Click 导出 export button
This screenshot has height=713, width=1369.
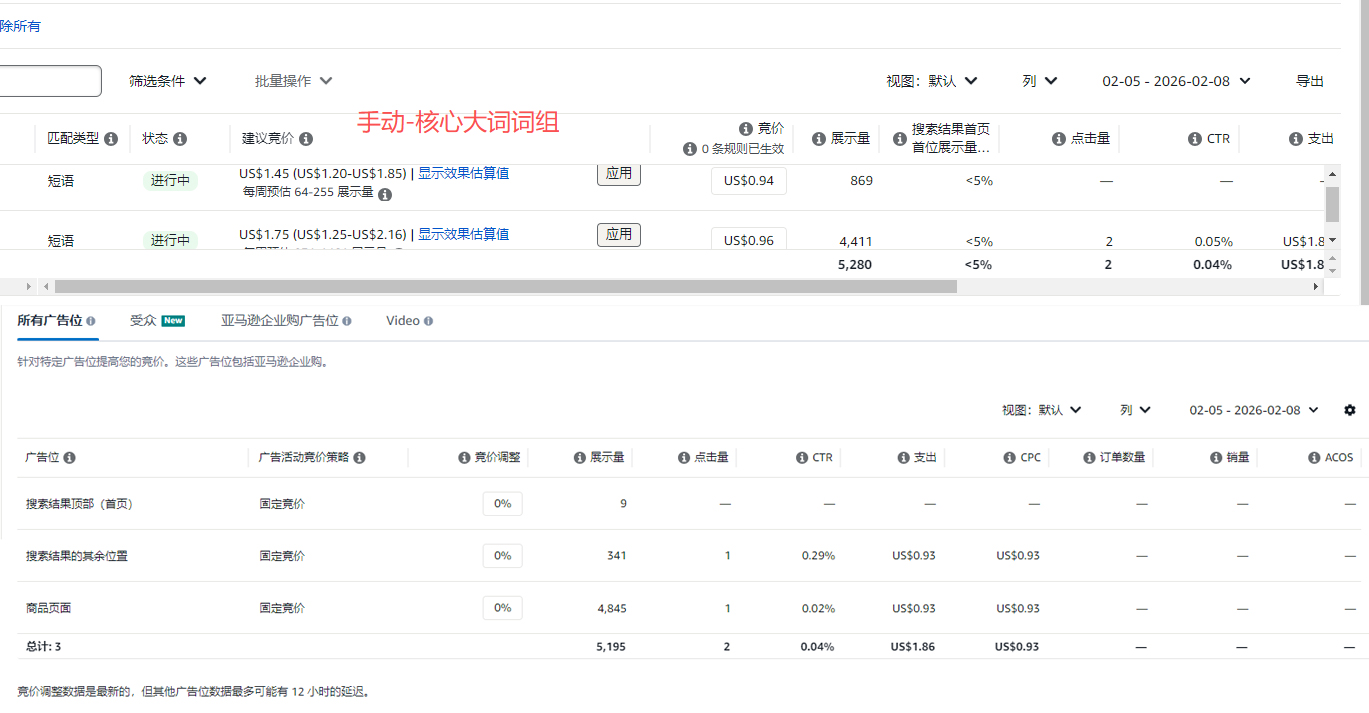click(1309, 81)
